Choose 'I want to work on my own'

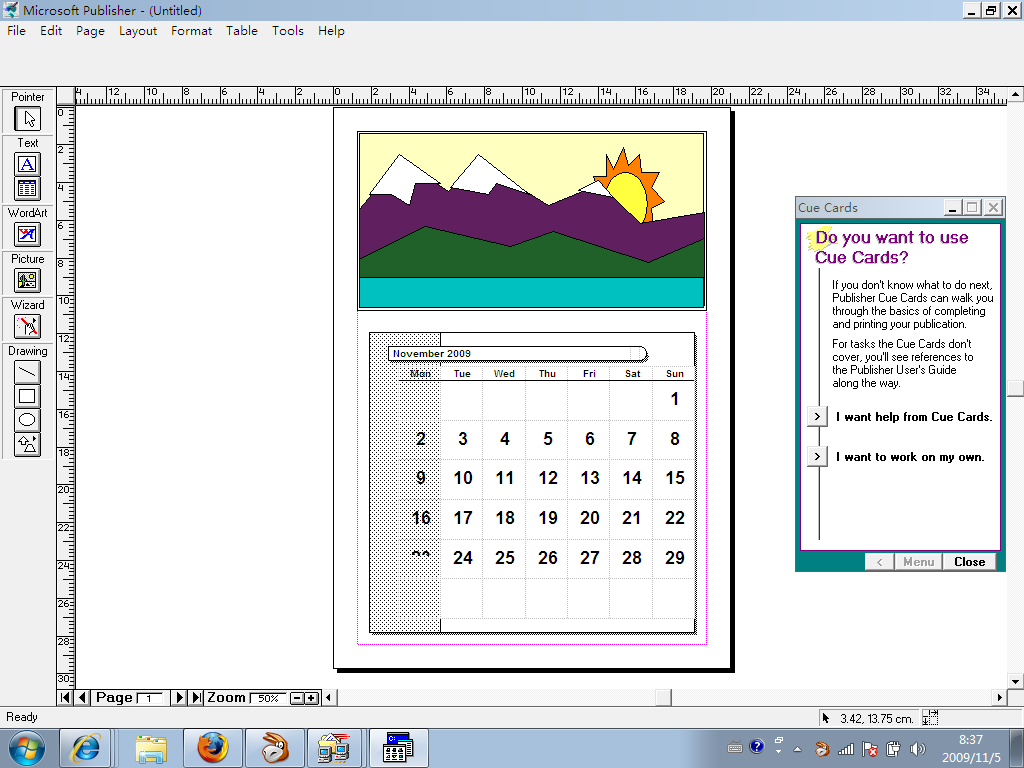817,457
